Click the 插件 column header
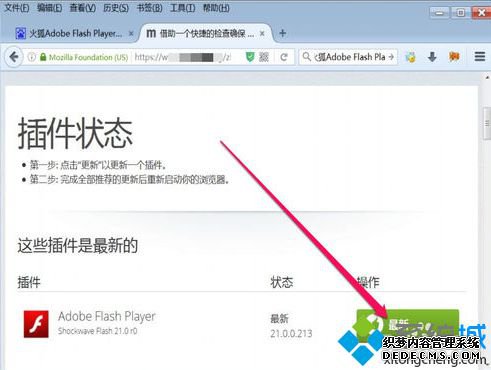This screenshot has height=370, width=491. [29, 282]
